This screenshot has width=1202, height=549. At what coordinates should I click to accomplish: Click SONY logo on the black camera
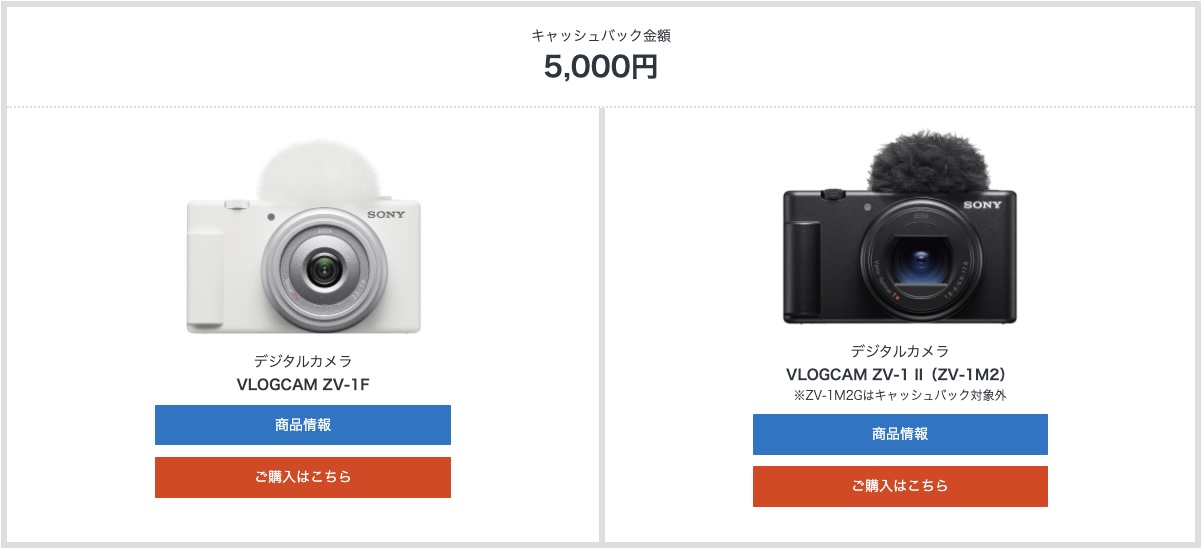tap(982, 205)
